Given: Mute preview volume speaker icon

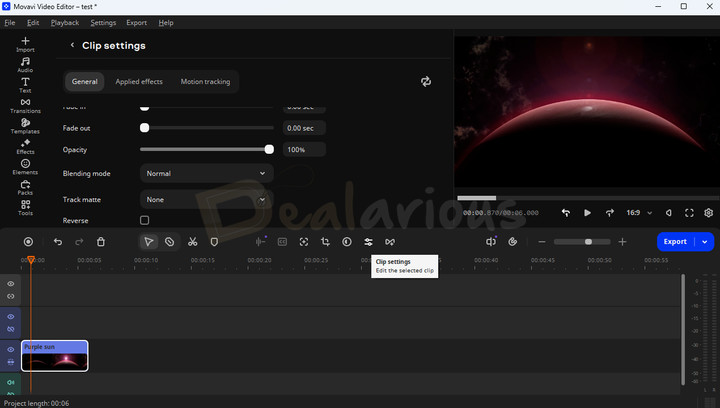Looking at the screenshot, I should [x=669, y=213].
